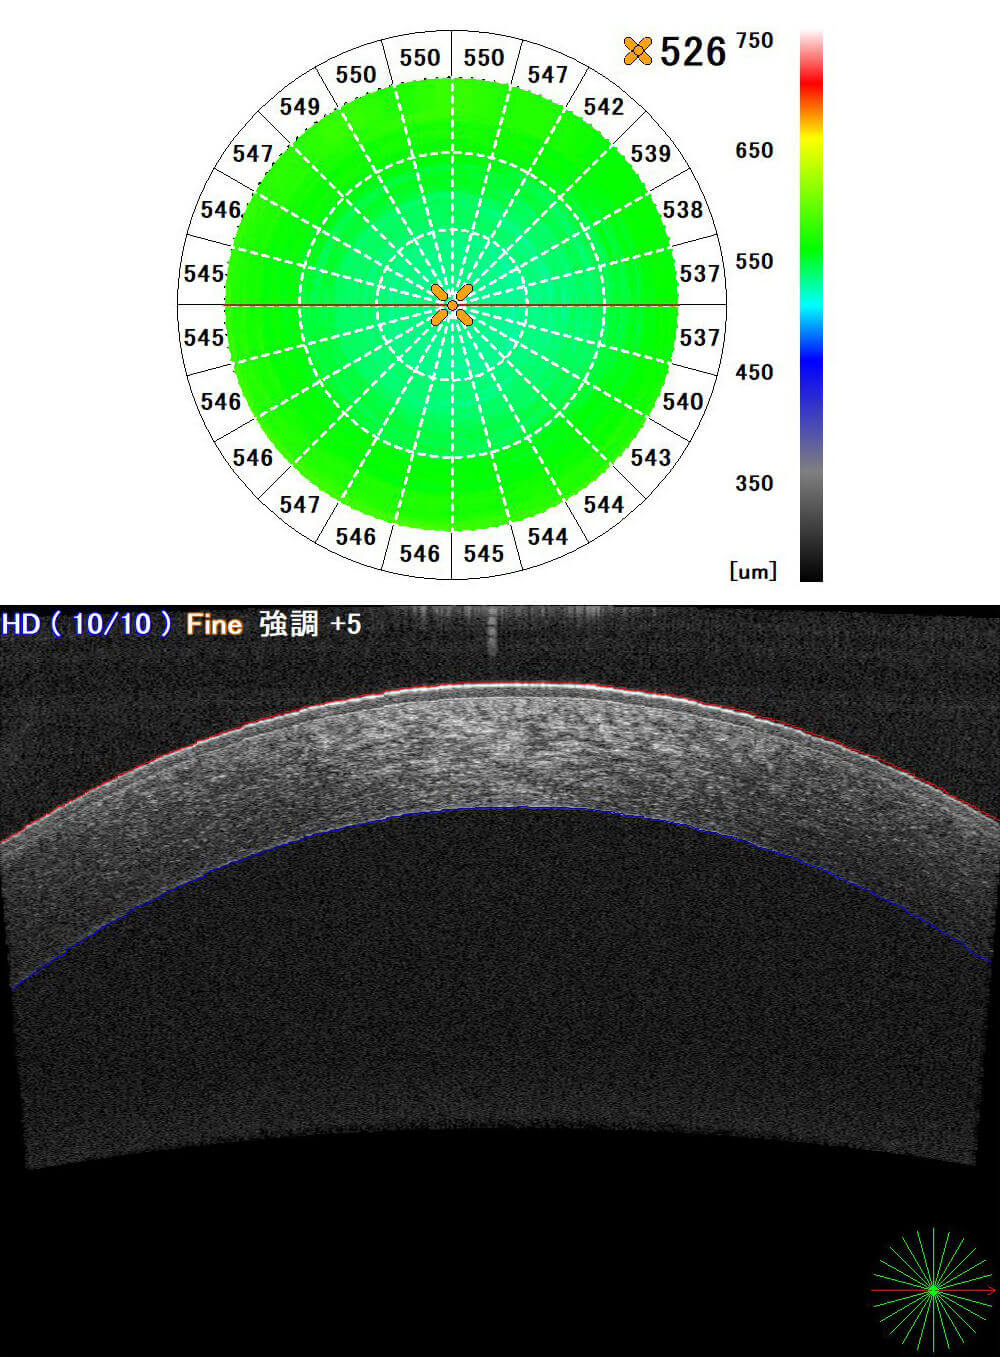Screen dimensions: 1000x1357
Task: Click the Fine quality label
Action: click(214, 625)
